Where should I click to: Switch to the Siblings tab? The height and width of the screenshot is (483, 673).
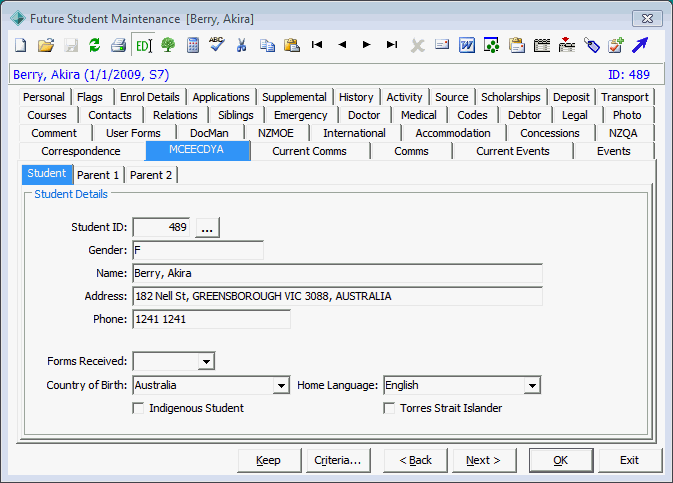(236, 115)
